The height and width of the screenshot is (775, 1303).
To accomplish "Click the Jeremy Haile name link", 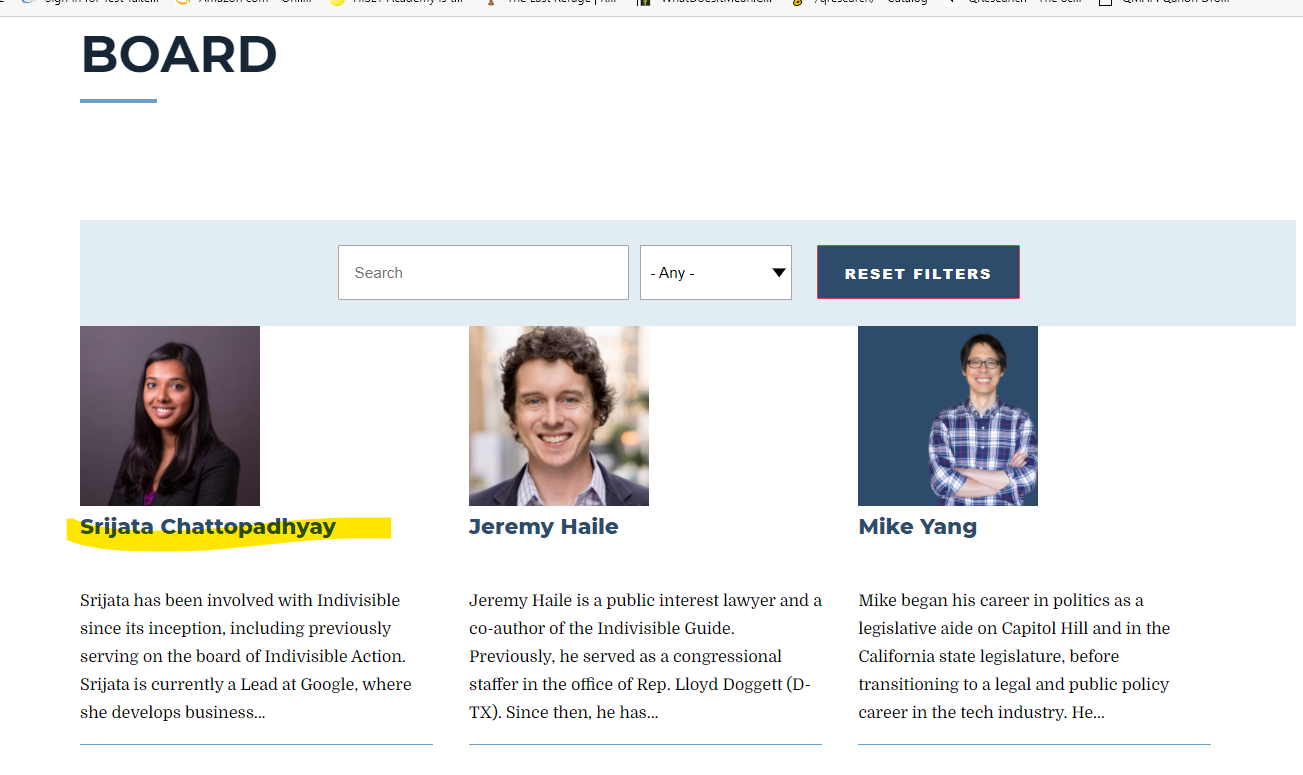I will [544, 527].
